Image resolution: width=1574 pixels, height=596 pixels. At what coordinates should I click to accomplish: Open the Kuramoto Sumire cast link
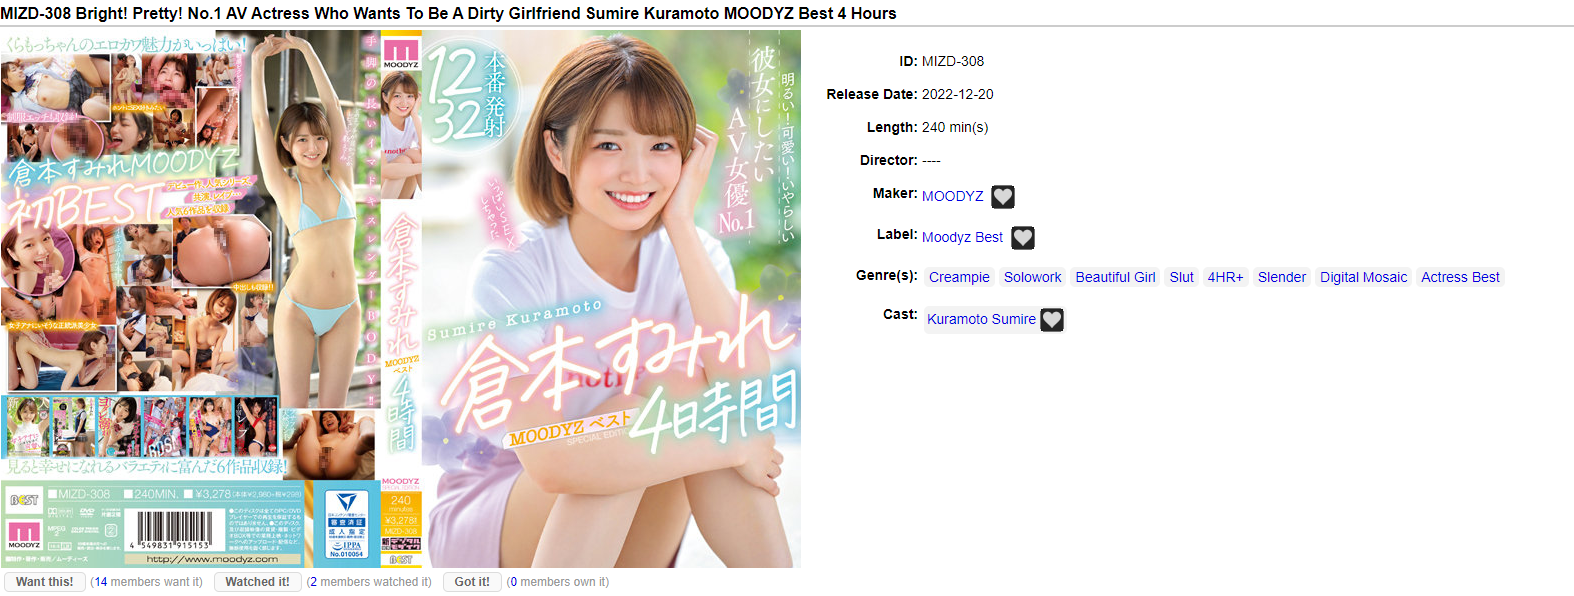(981, 319)
